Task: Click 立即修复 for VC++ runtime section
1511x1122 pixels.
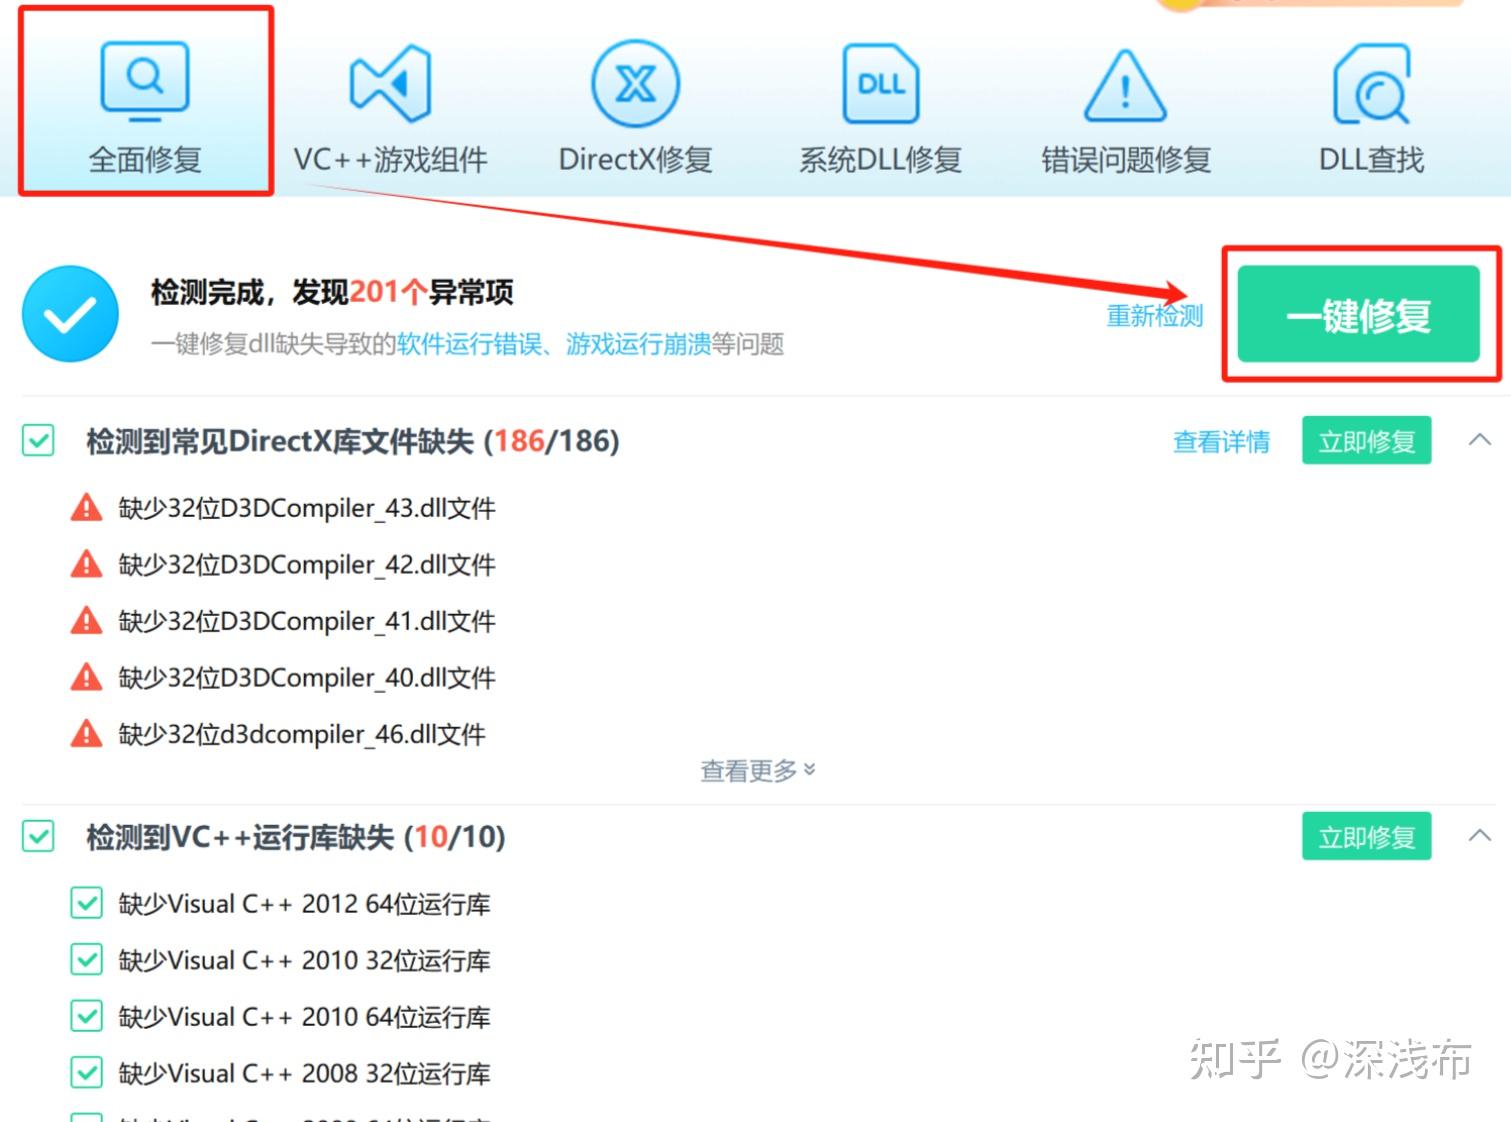Action: click(1366, 836)
